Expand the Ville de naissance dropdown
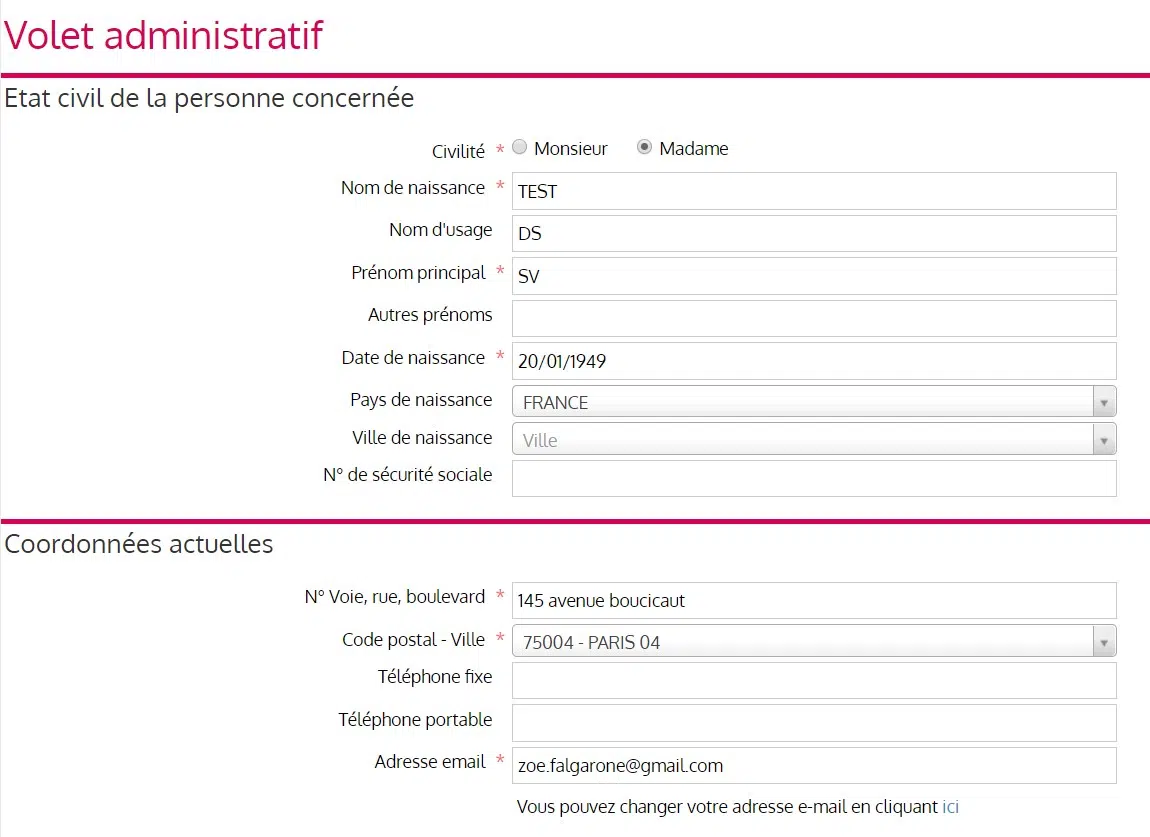Viewport: 1150px width, 837px height. [813, 440]
